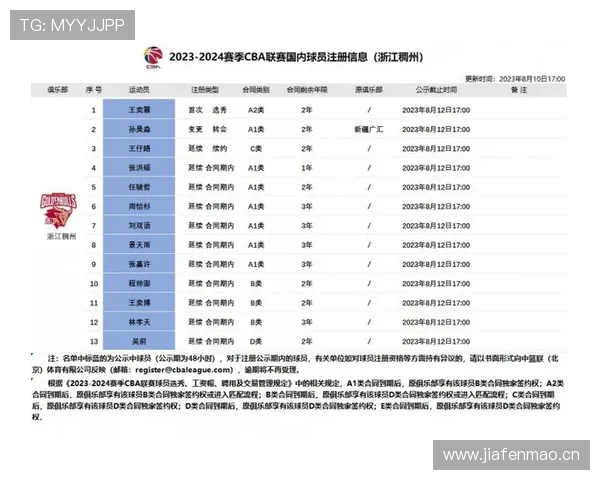Click '3年' remaining years in row 12
600x480 pixels.
pos(307,322)
